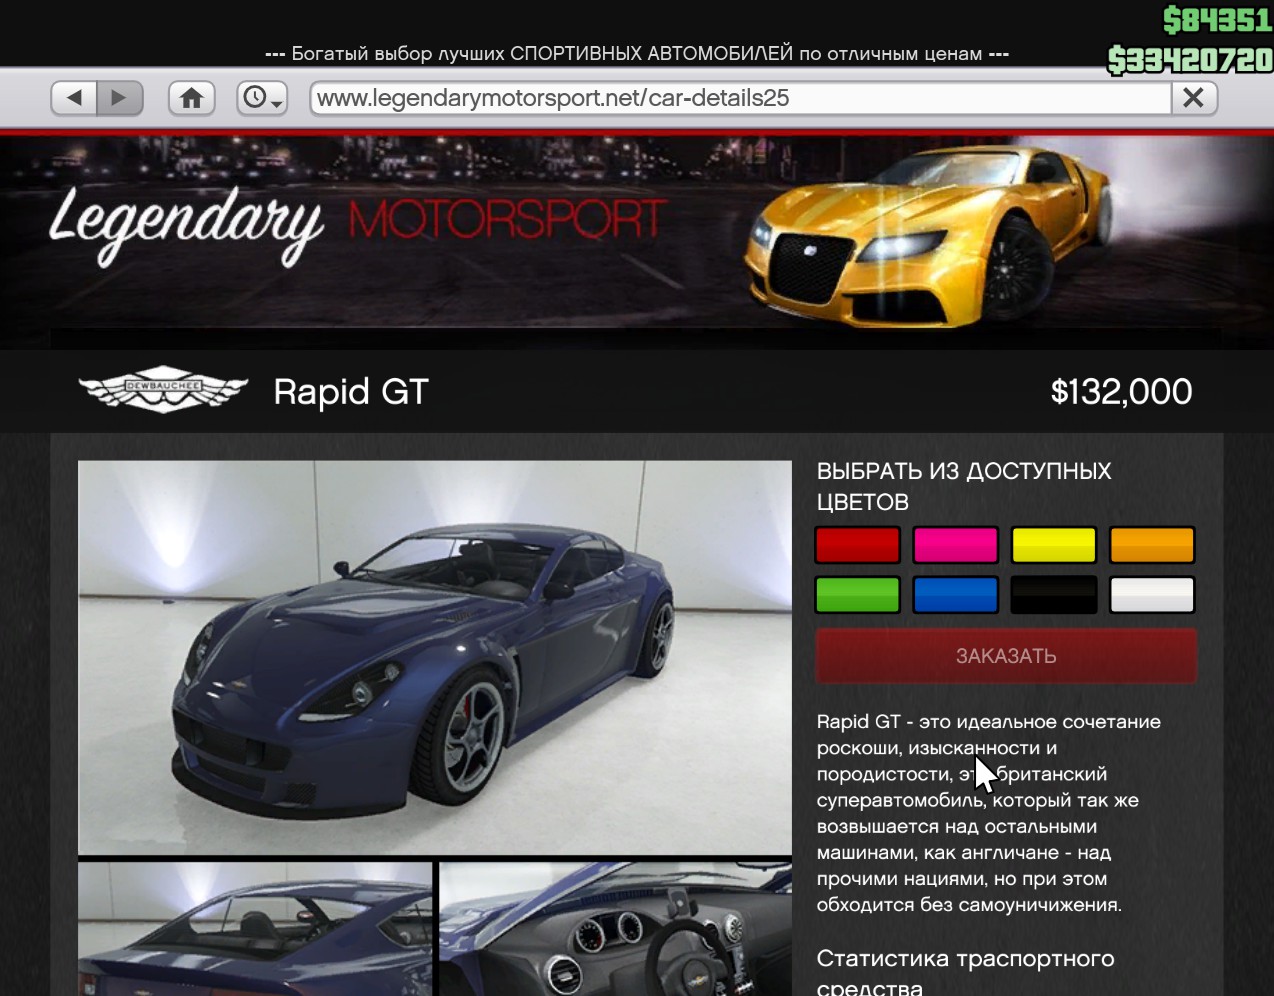Viewport: 1274px width, 996px height.
Task: Click the 'ВЫБРАТЬ ИЗ ДОСТУПНЫХ ЦВЕТОВ' heading
Action: (x=964, y=486)
